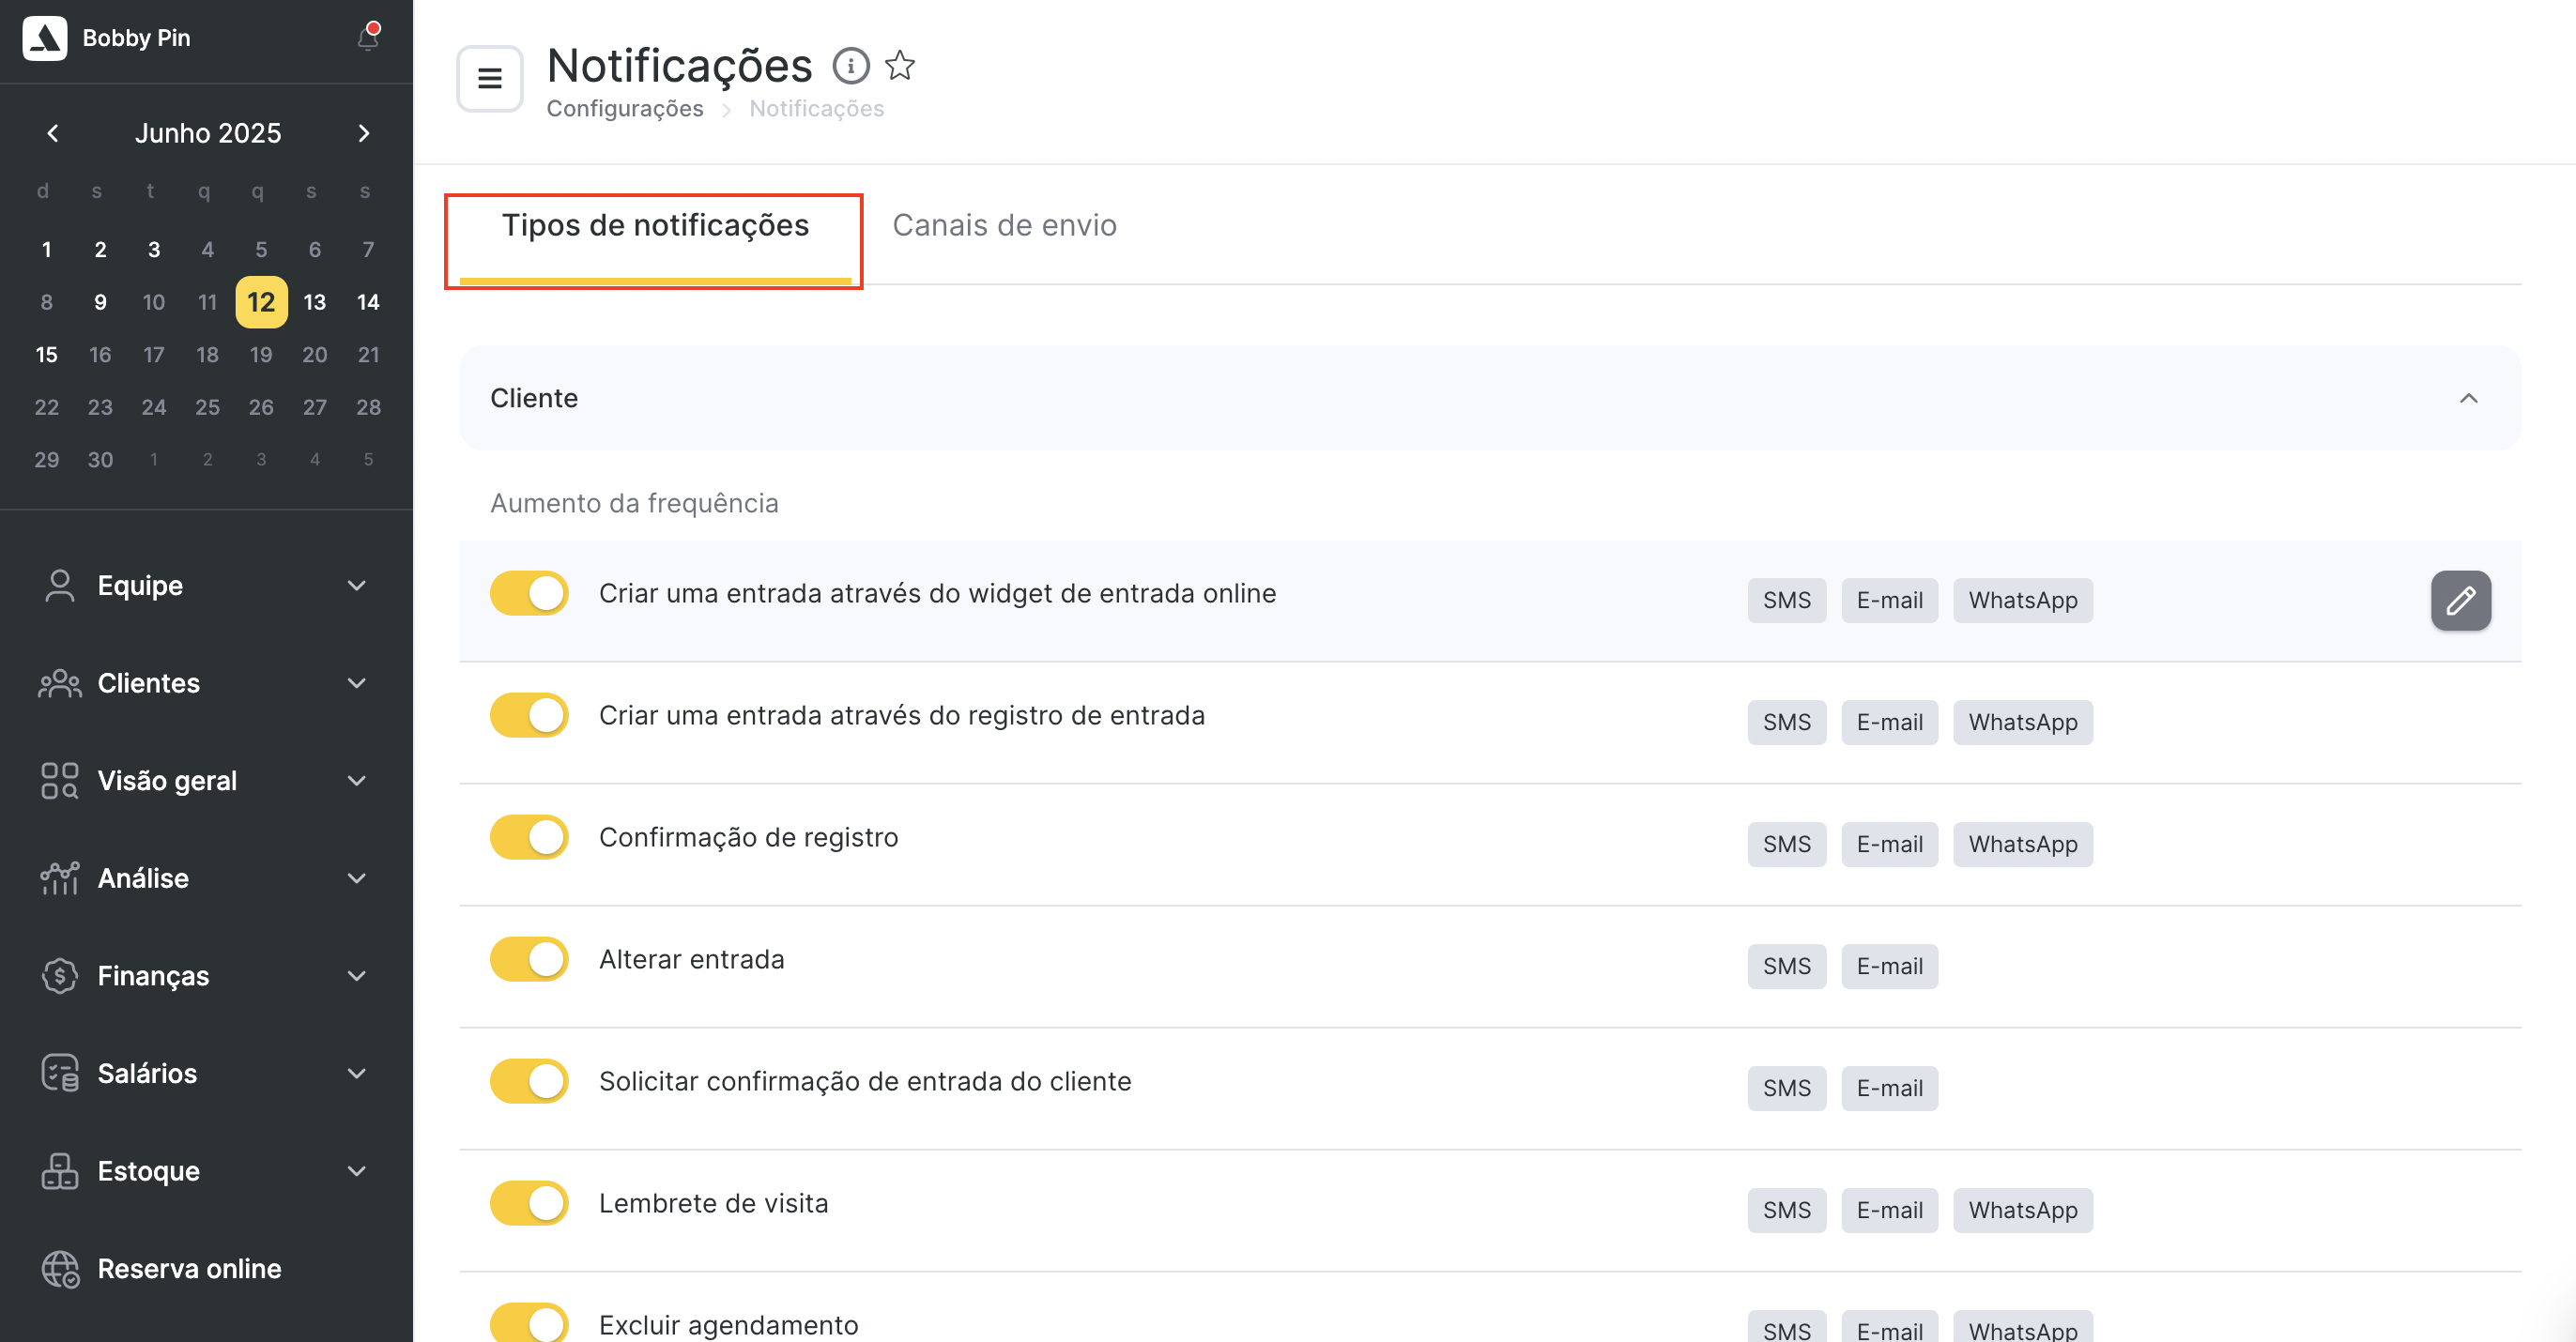
Task: Click the Estoque boxes icon
Action: pyautogui.click(x=60, y=1172)
